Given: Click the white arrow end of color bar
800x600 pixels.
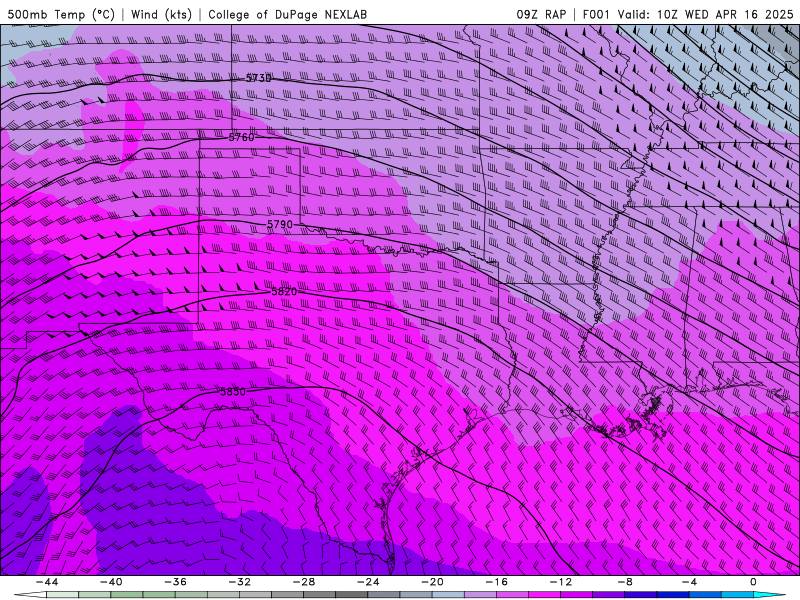Looking at the screenshot, I should (x=31, y=595).
